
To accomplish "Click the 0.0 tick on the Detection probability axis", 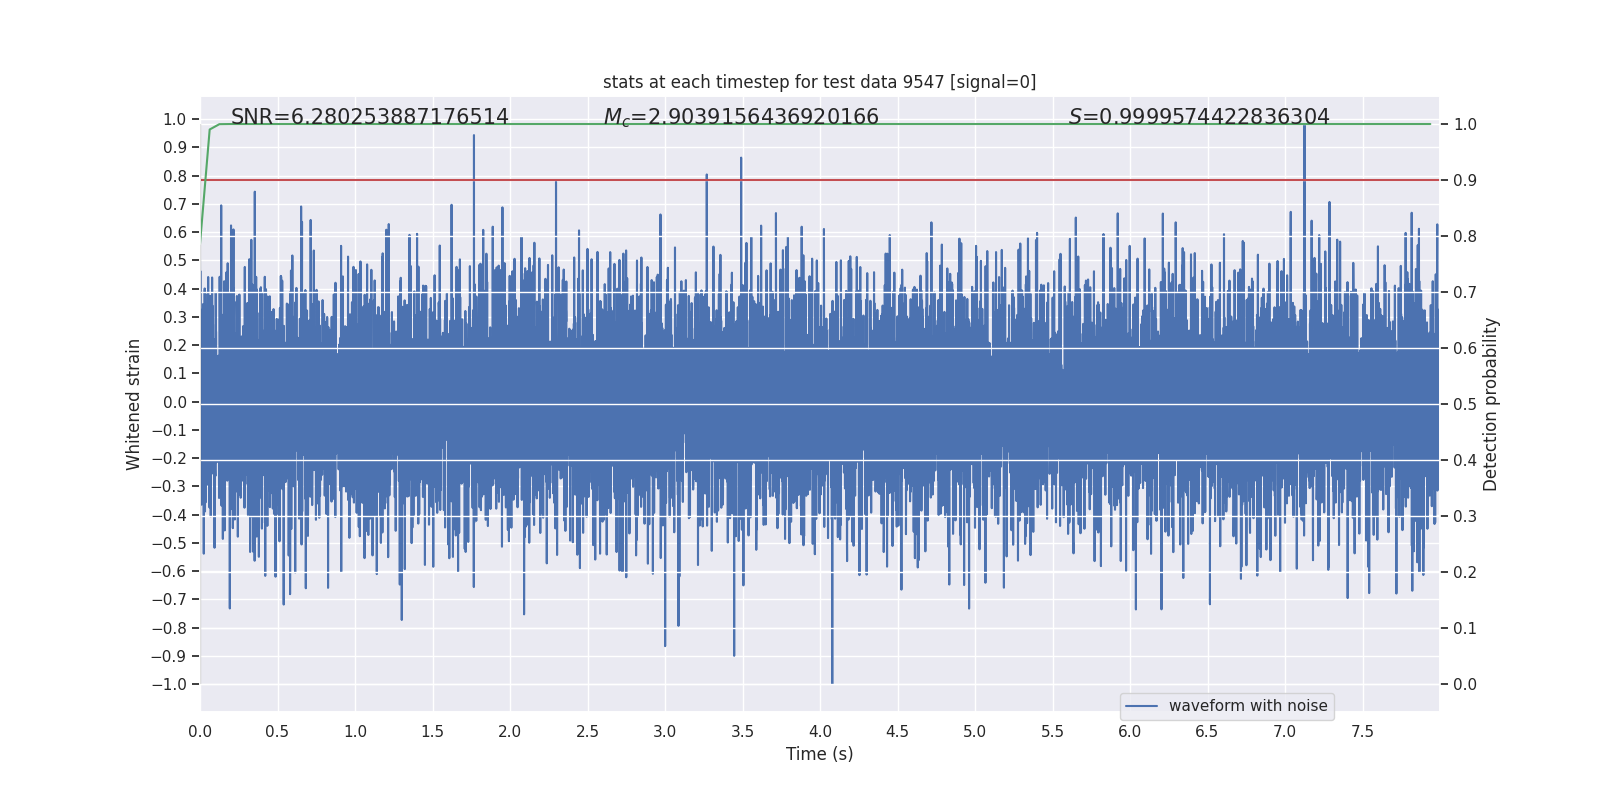I will click(x=1465, y=685).
